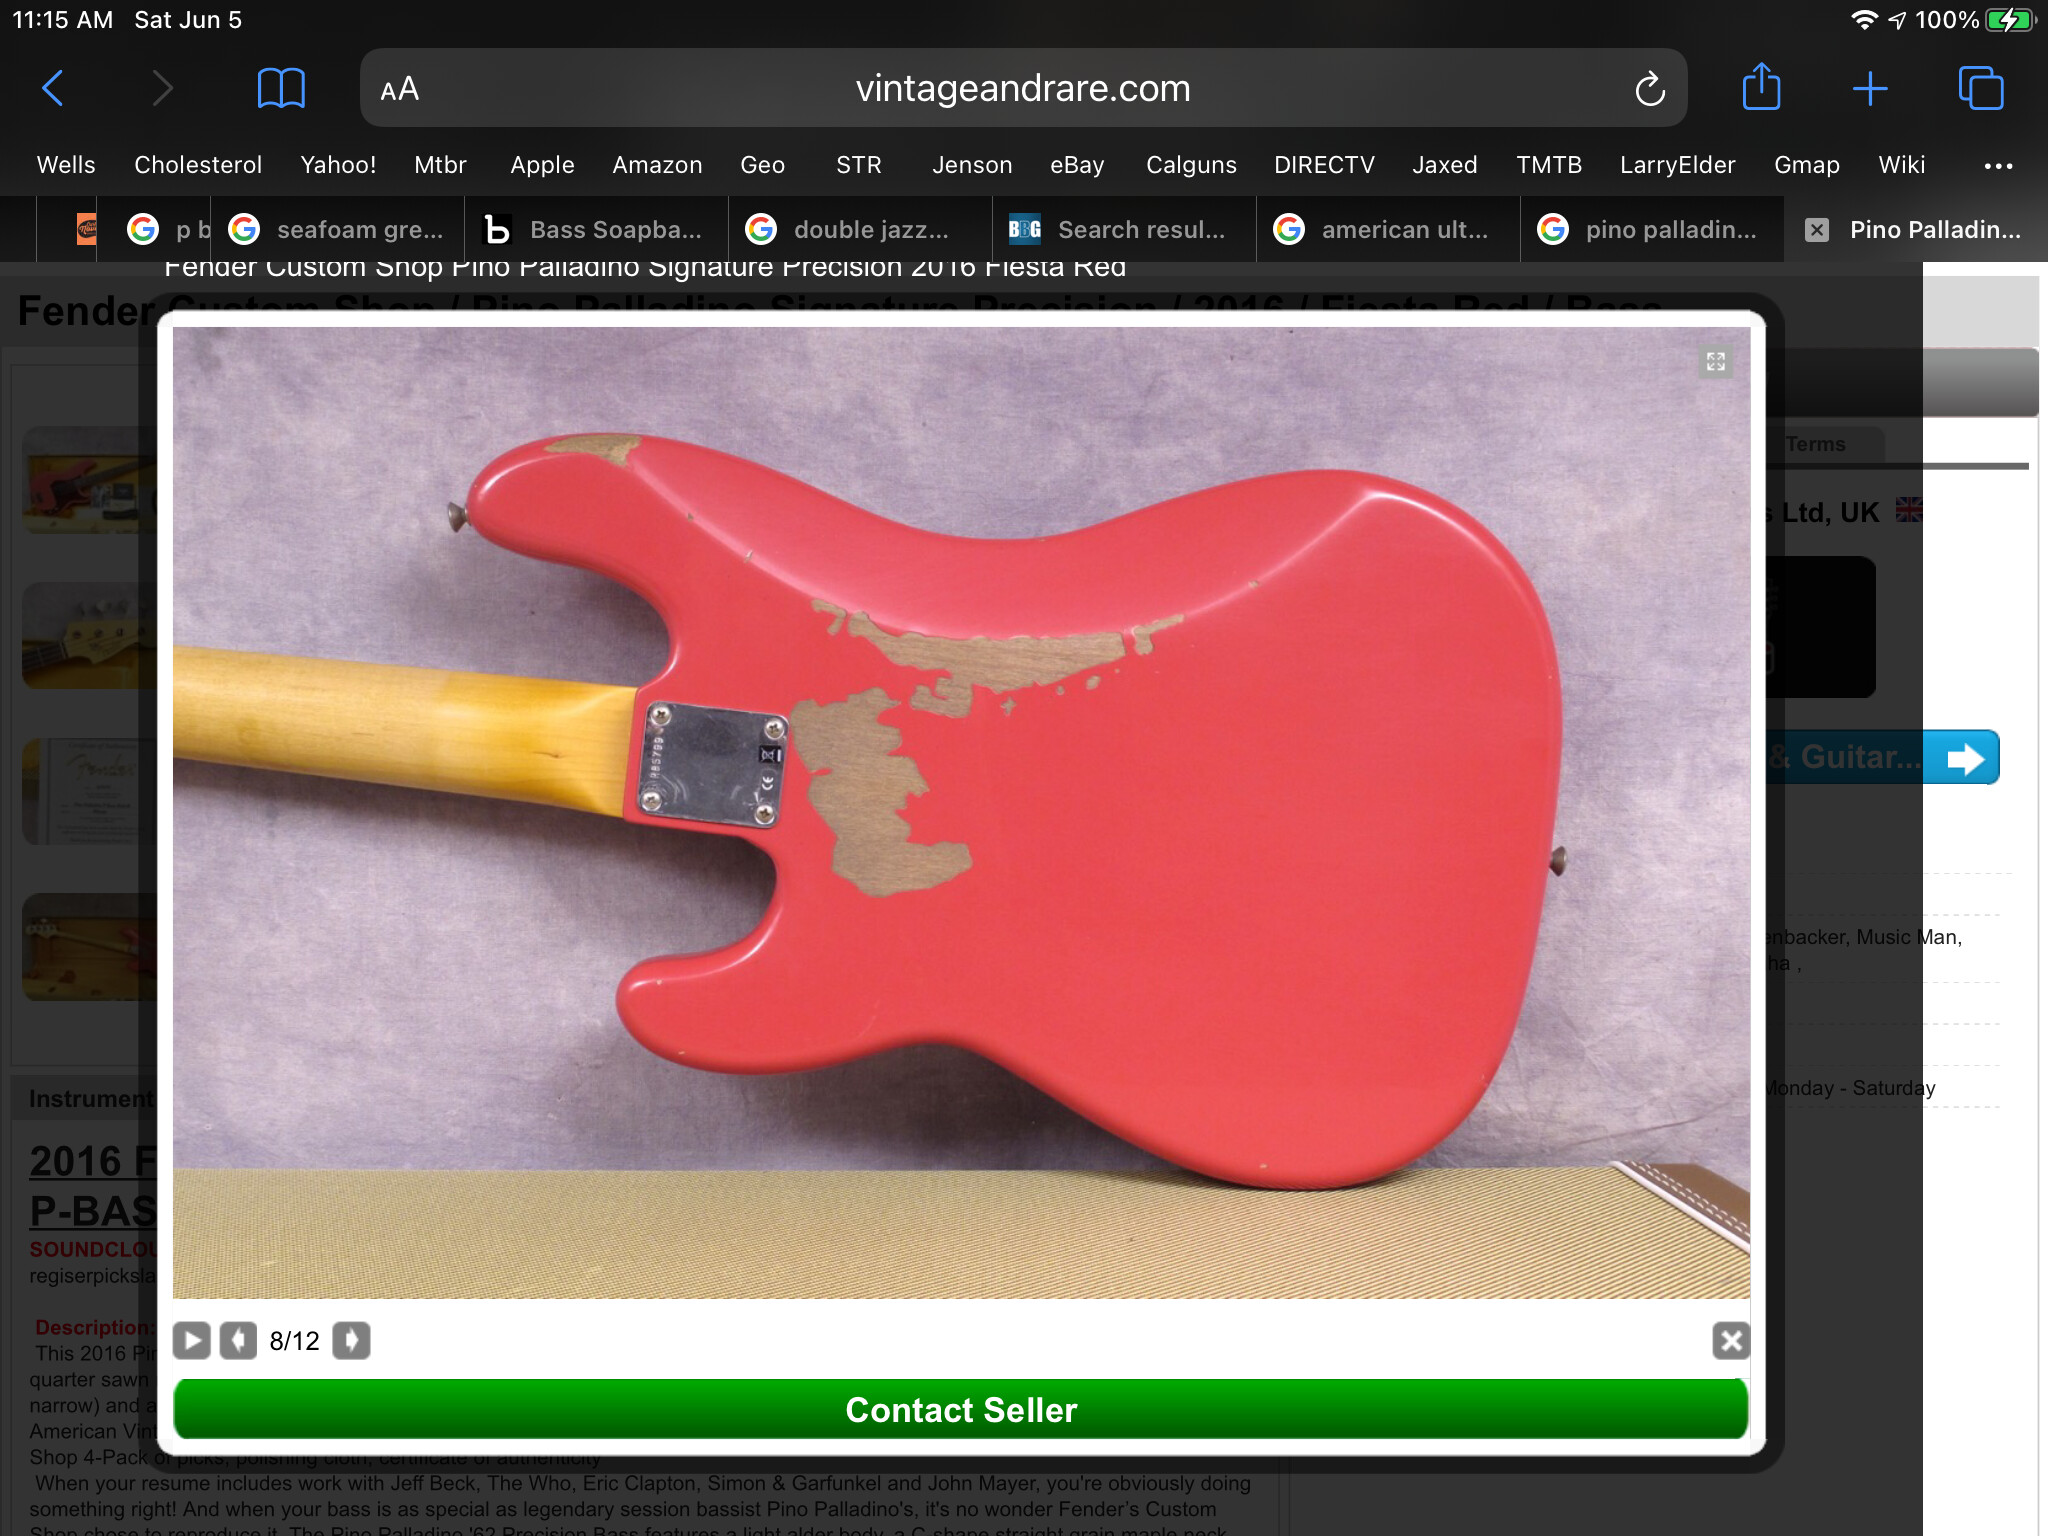Start the slideshow play button
The image size is (2048, 1536).
(x=192, y=1340)
